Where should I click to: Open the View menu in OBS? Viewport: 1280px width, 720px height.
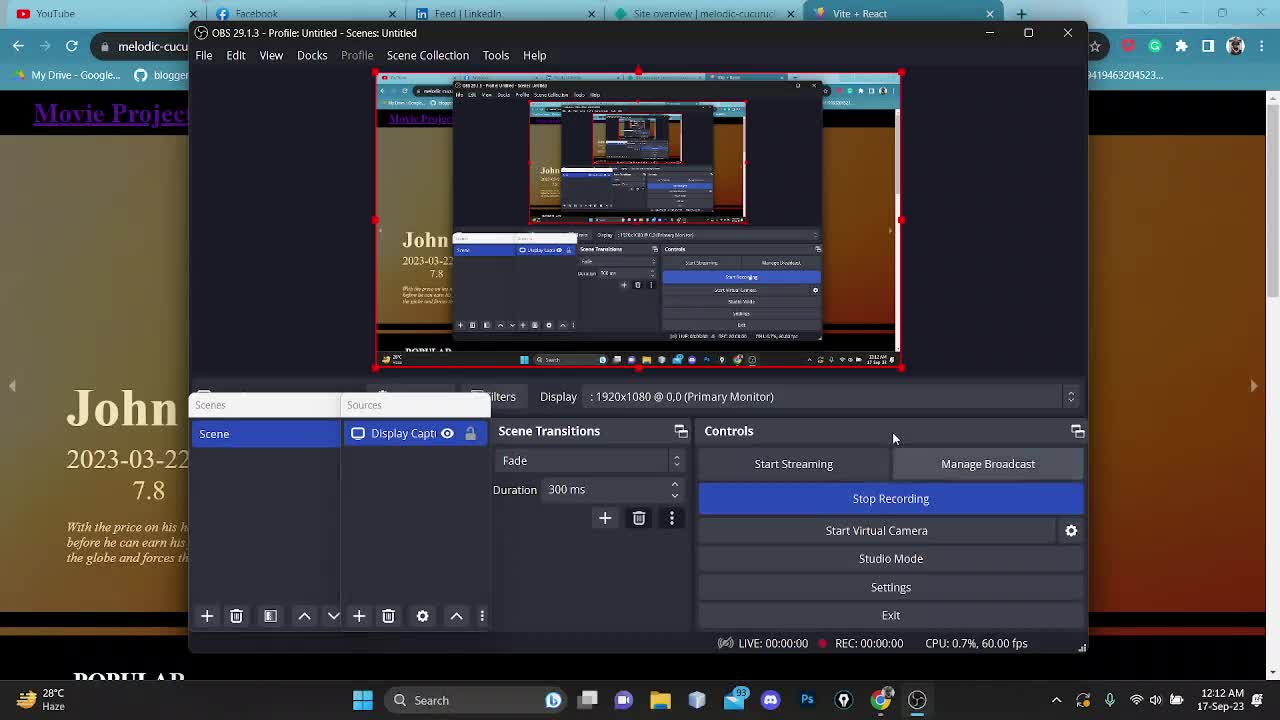tap(271, 55)
